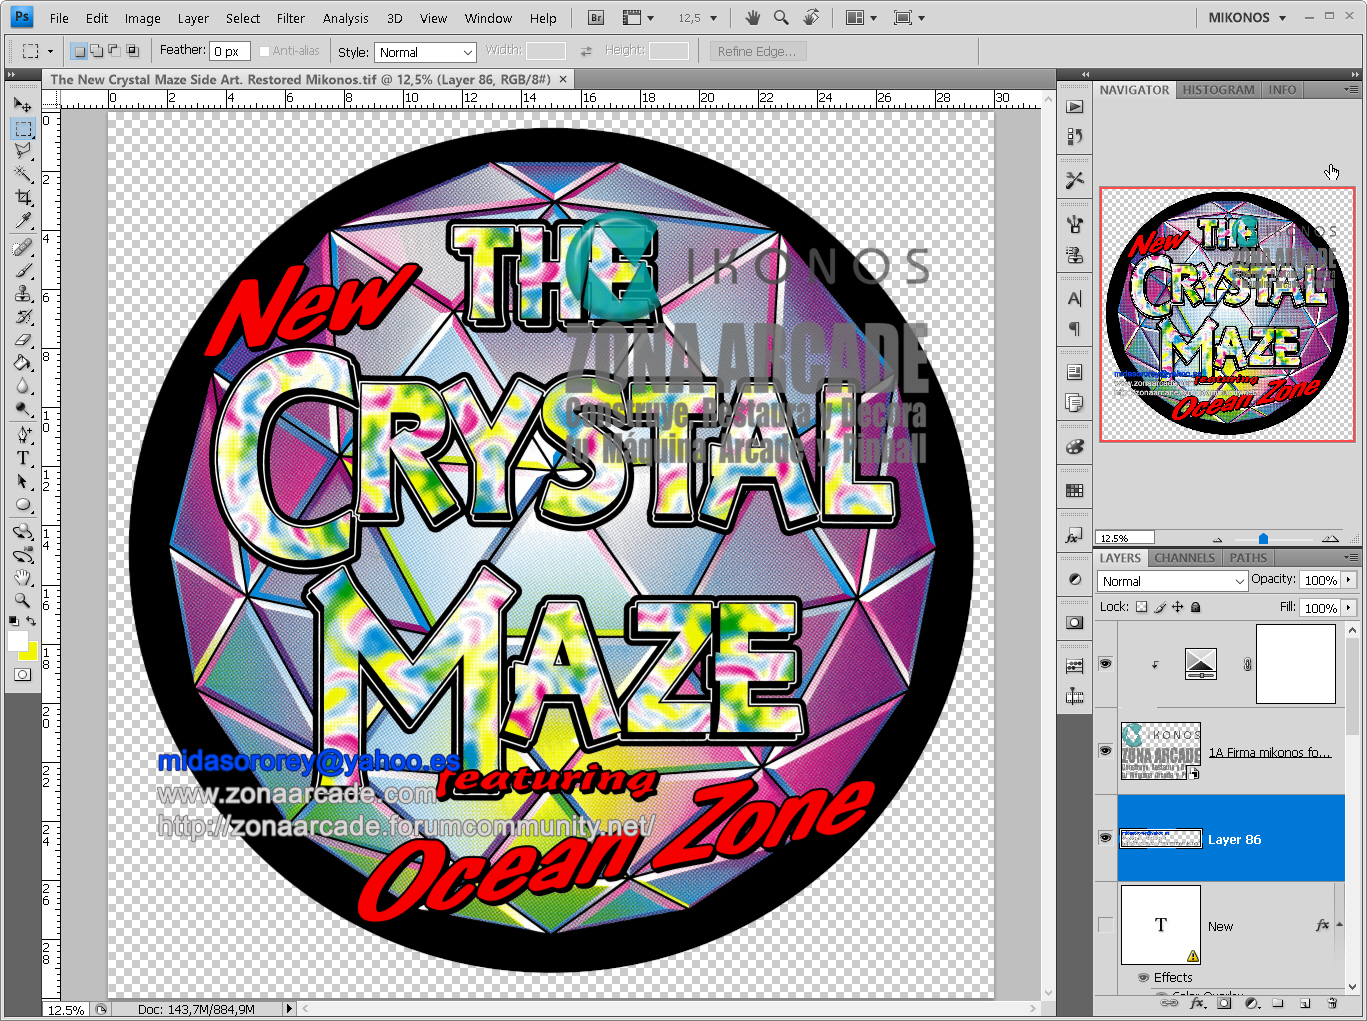Pick the Eyedropper tool
This screenshot has width=1367, height=1021.
pyautogui.click(x=23, y=220)
